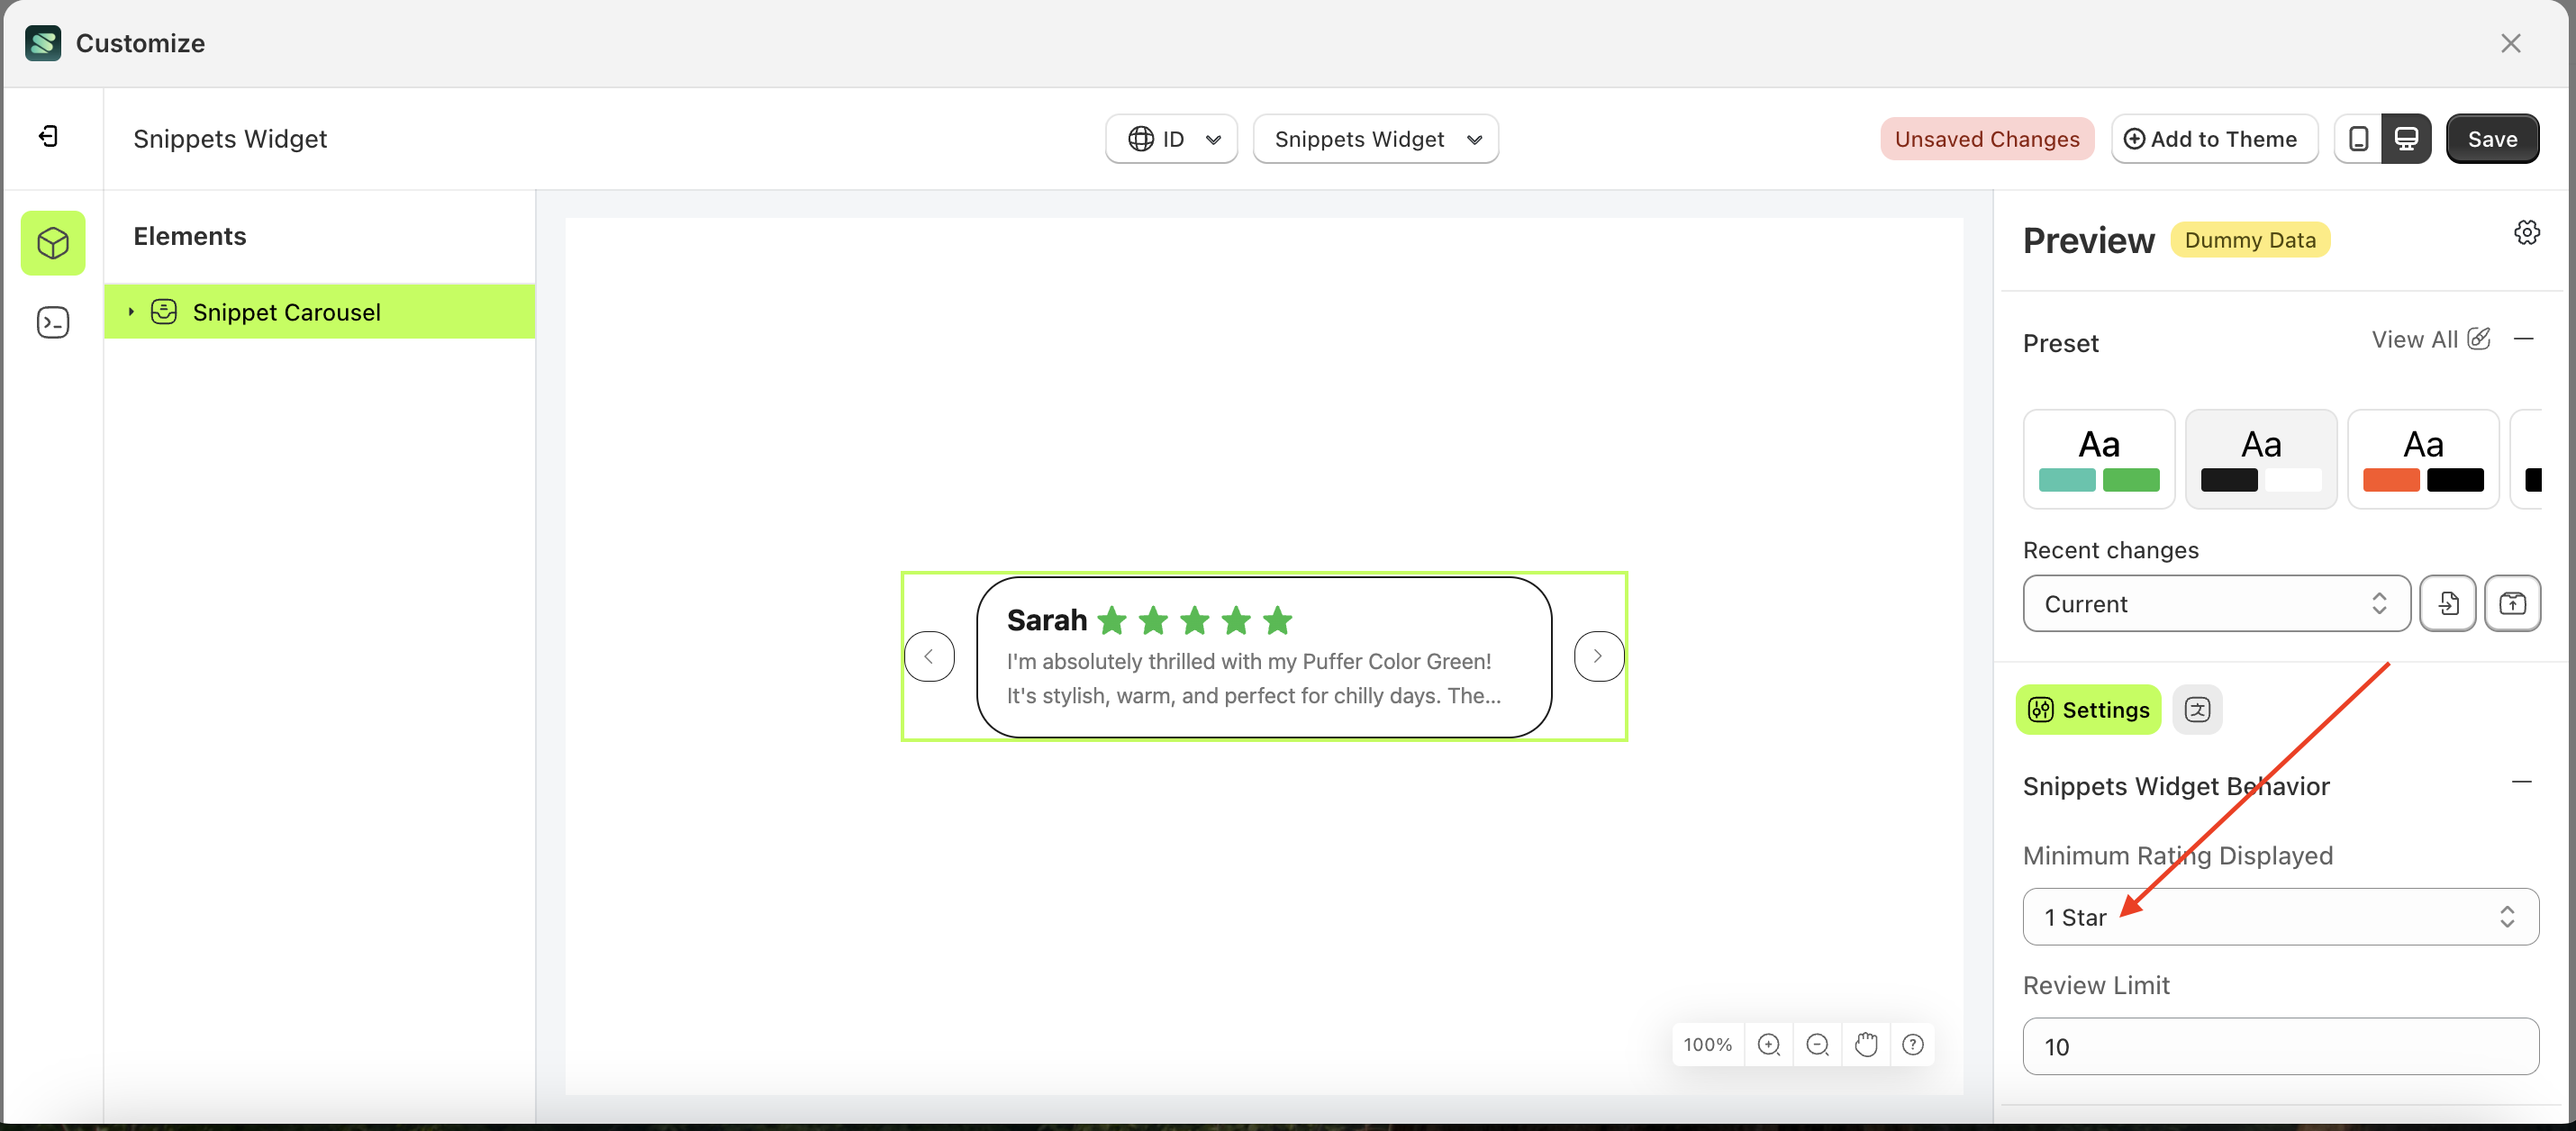Select the Settings tab
The height and width of the screenshot is (1131, 2576).
point(2088,709)
